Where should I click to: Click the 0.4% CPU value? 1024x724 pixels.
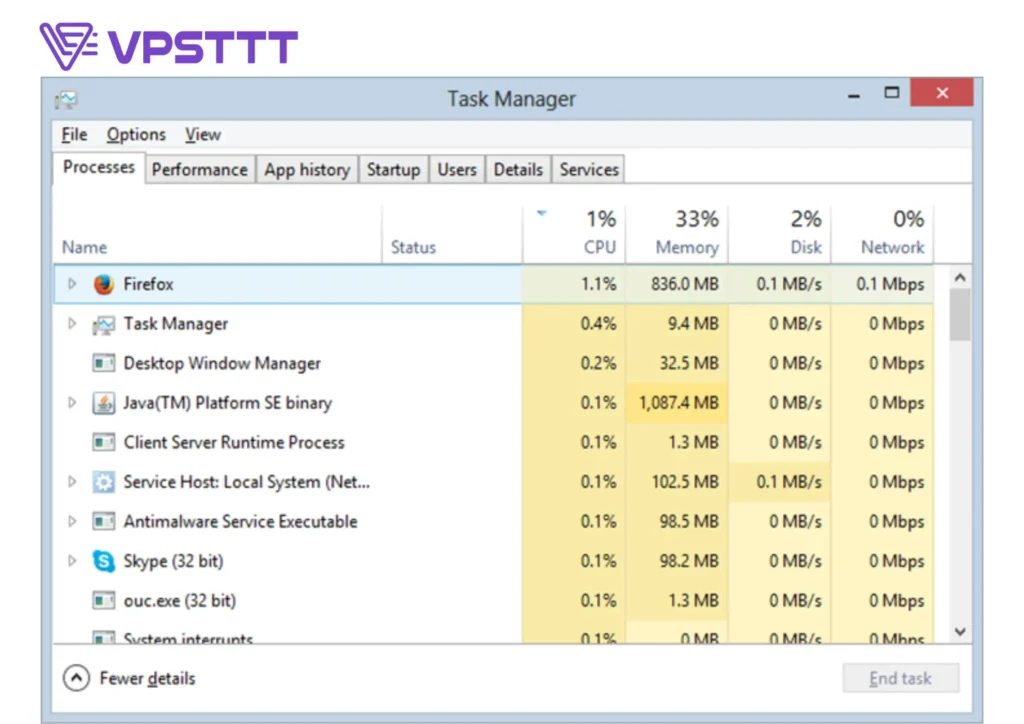pyautogui.click(x=598, y=324)
